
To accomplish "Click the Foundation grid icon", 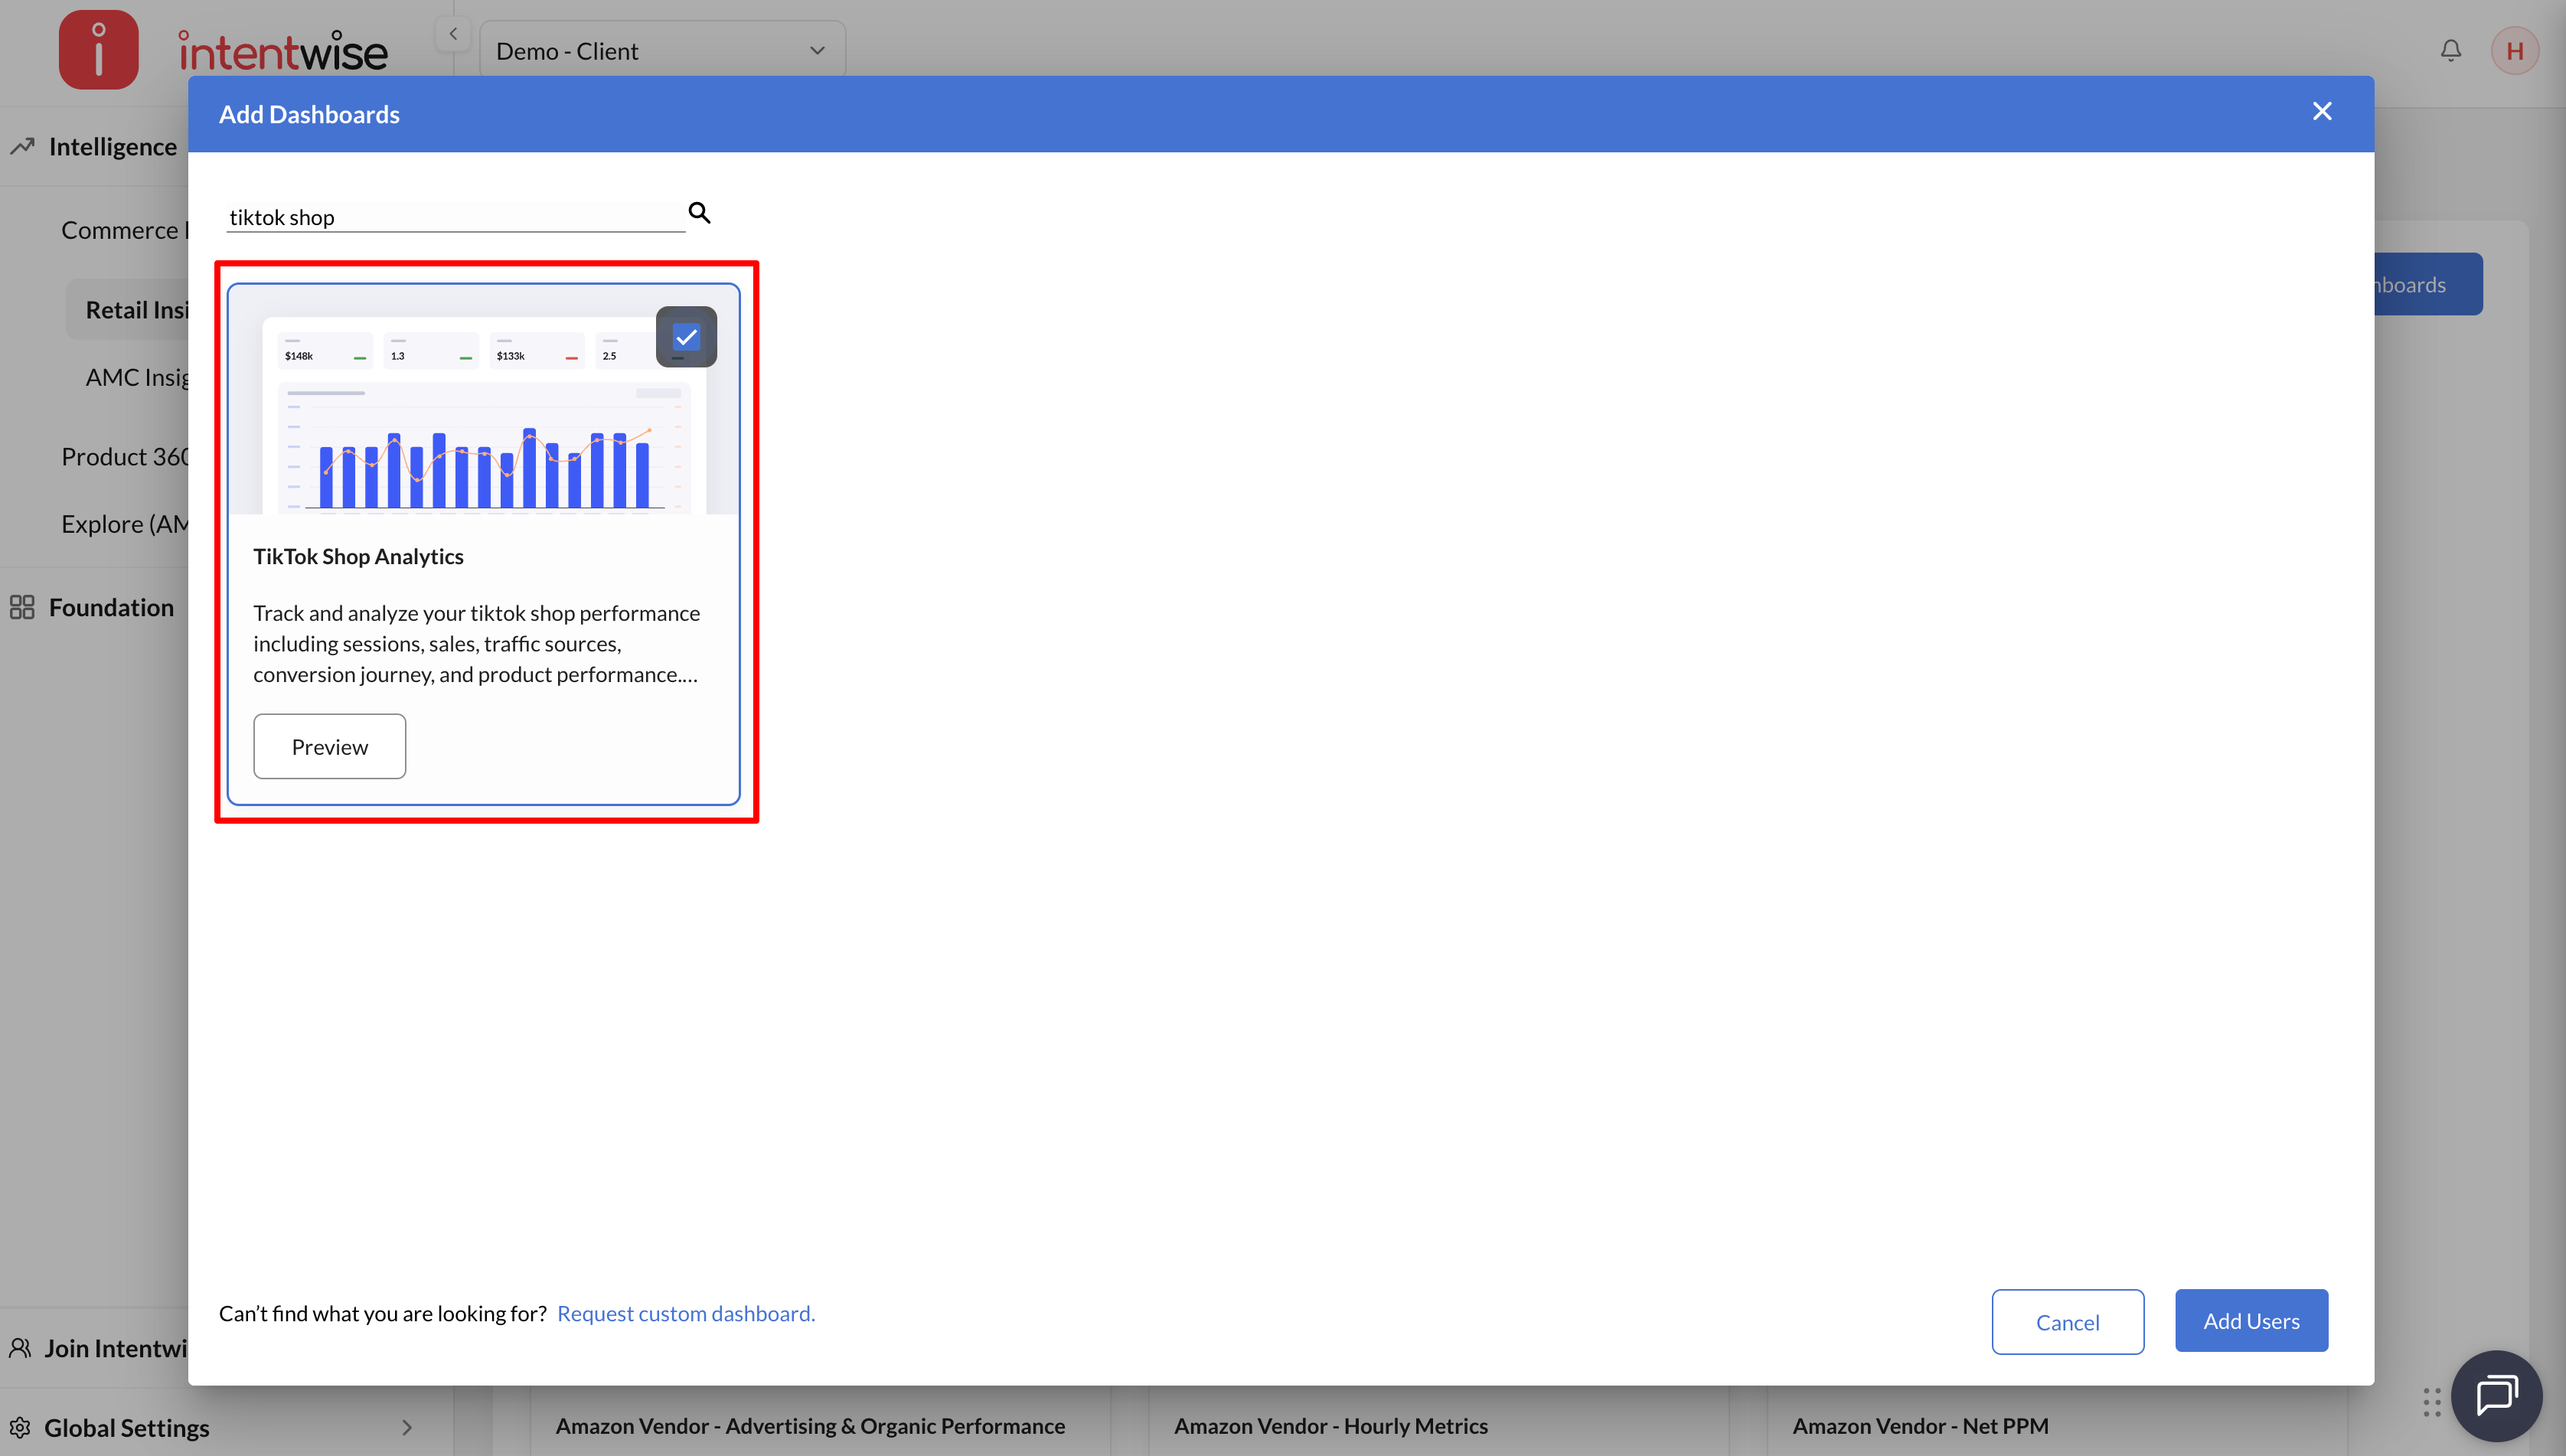I will pyautogui.click(x=22, y=607).
